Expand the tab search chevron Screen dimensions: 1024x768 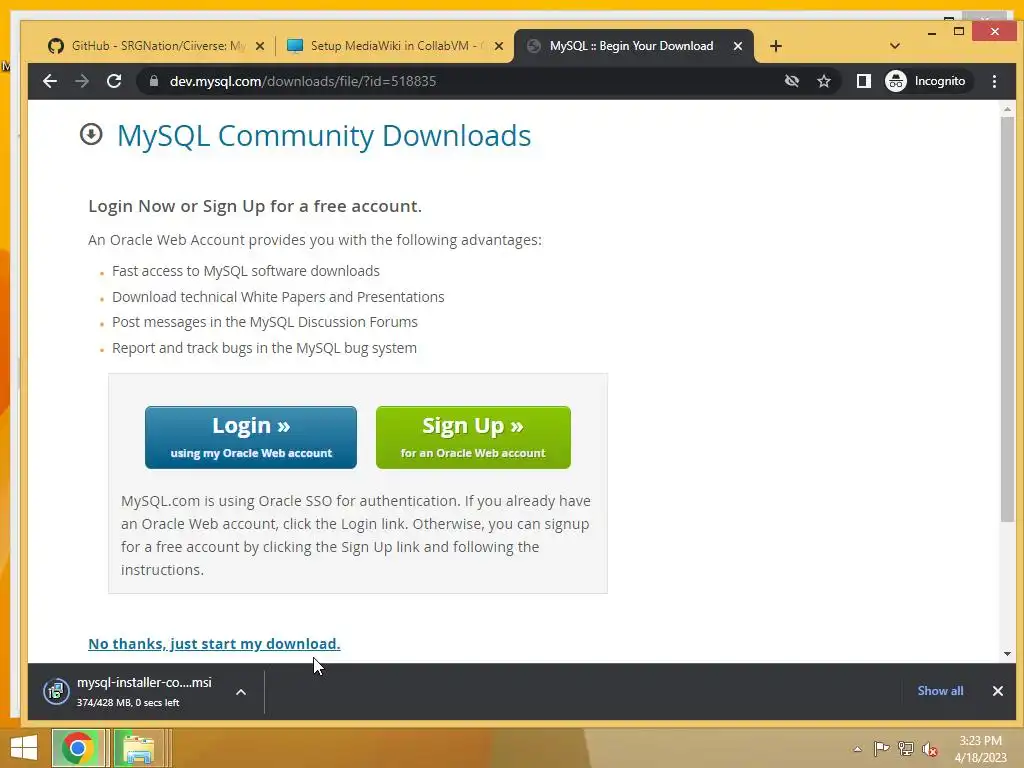coord(895,46)
